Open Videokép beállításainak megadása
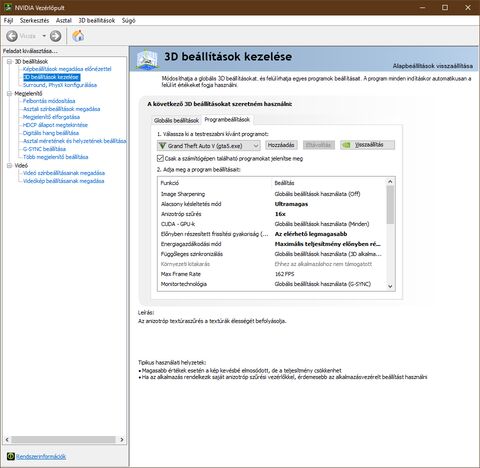 pos(63,181)
